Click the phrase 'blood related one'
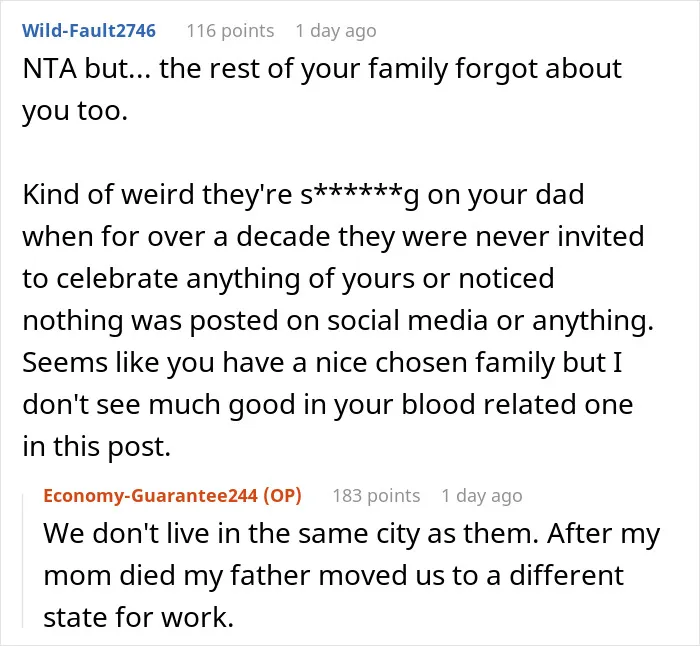The width and height of the screenshot is (700, 646). (517, 404)
